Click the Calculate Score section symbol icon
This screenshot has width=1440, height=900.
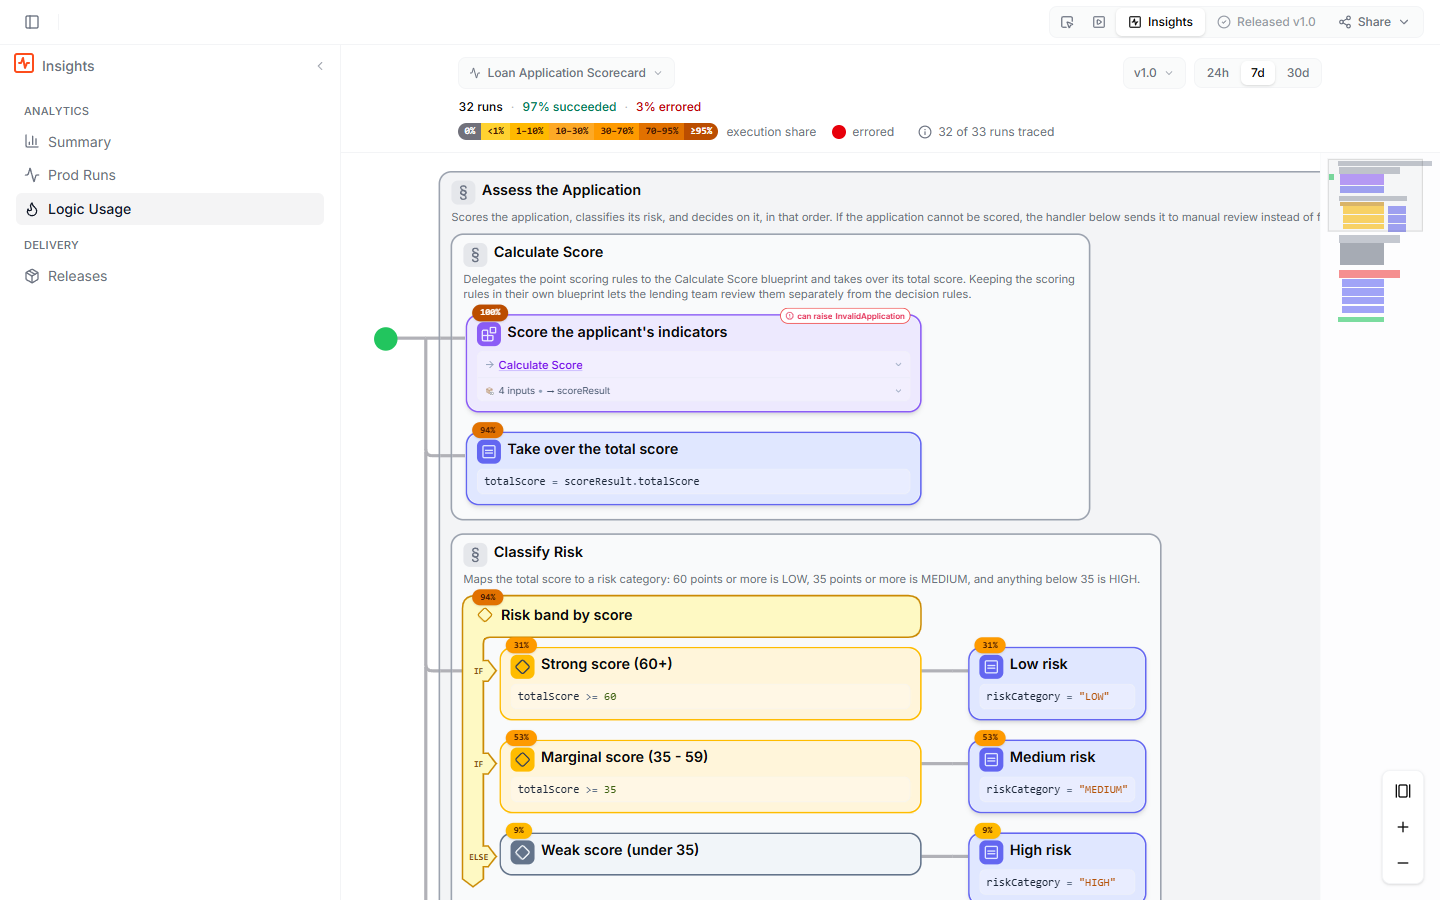coord(475,254)
